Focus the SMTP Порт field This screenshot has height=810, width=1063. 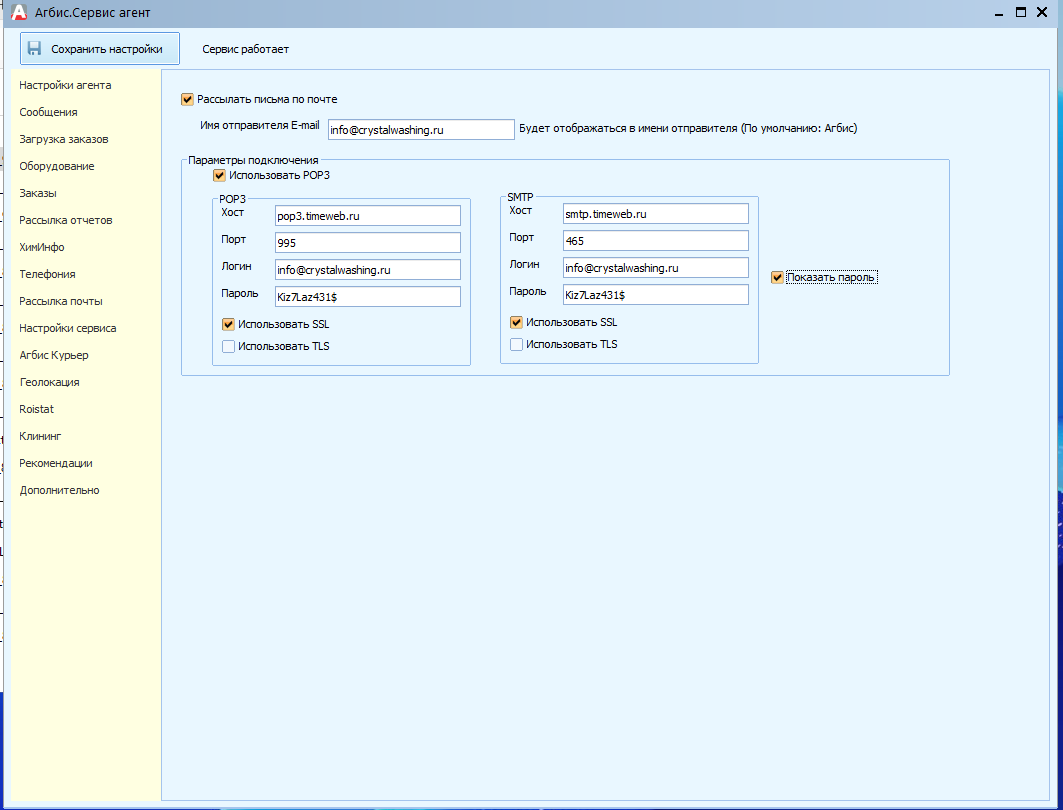tap(656, 241)
